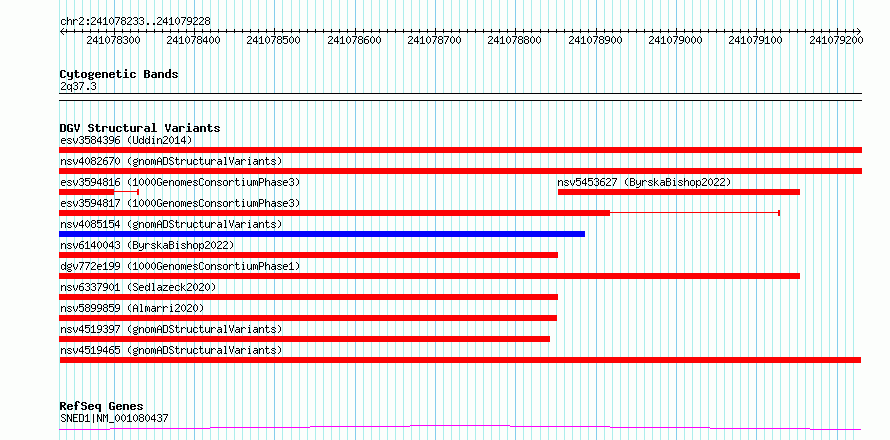890x440 pixels.
Task: Click the red bar under nsv4519465
Action: (x=460, y=360)
